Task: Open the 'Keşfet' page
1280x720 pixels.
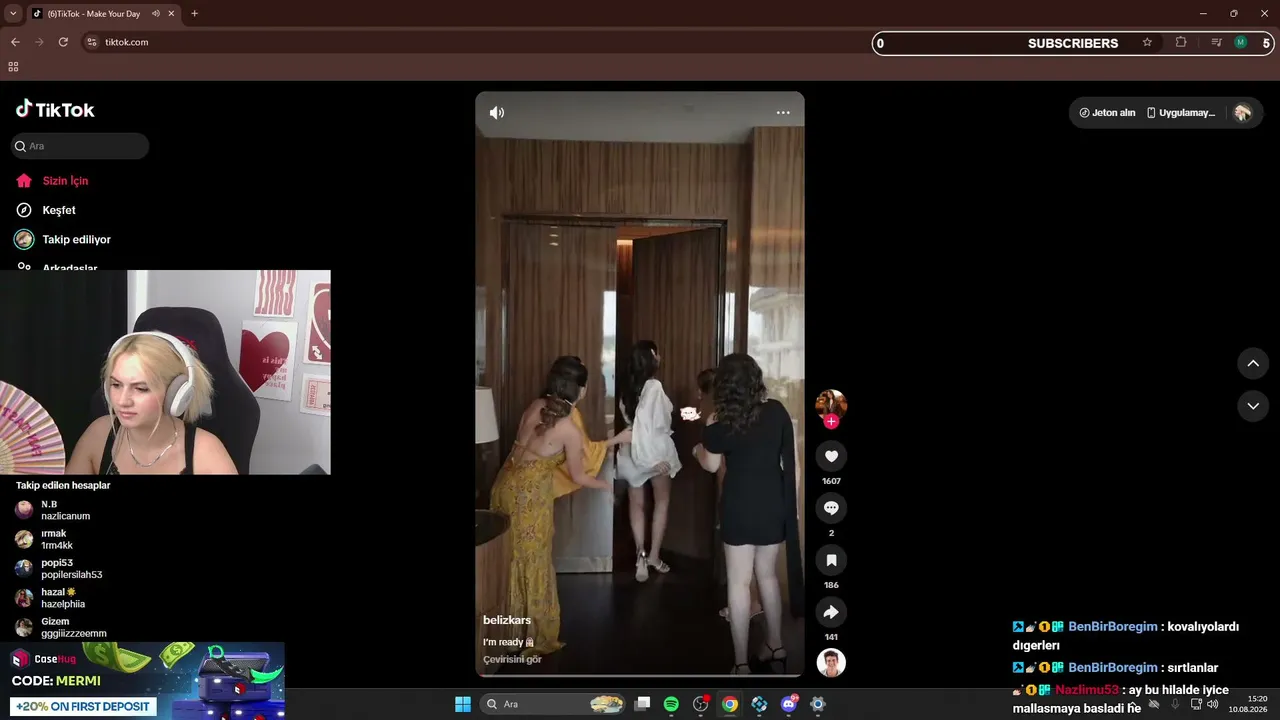Action: click(x=59, y=210)
